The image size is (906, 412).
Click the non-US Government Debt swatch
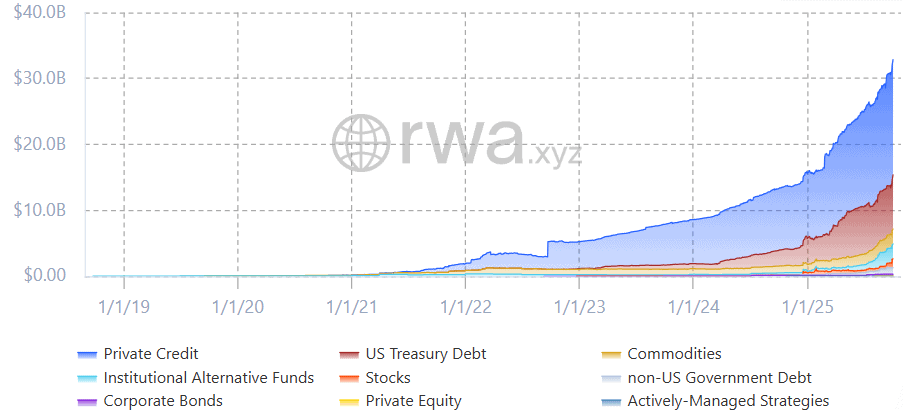612,378
